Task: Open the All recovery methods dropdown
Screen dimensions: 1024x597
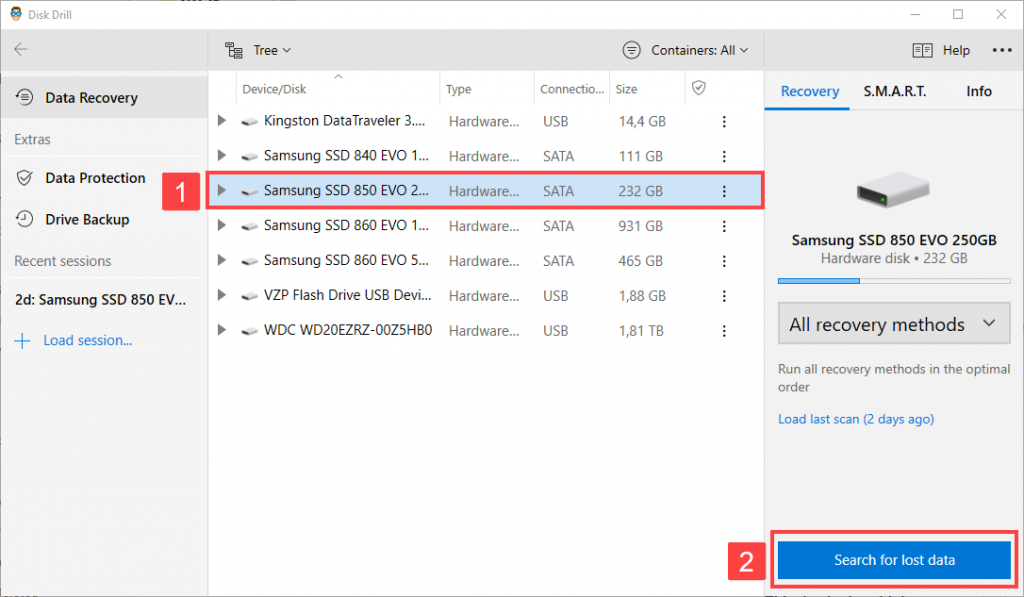Action: point(893,323)
